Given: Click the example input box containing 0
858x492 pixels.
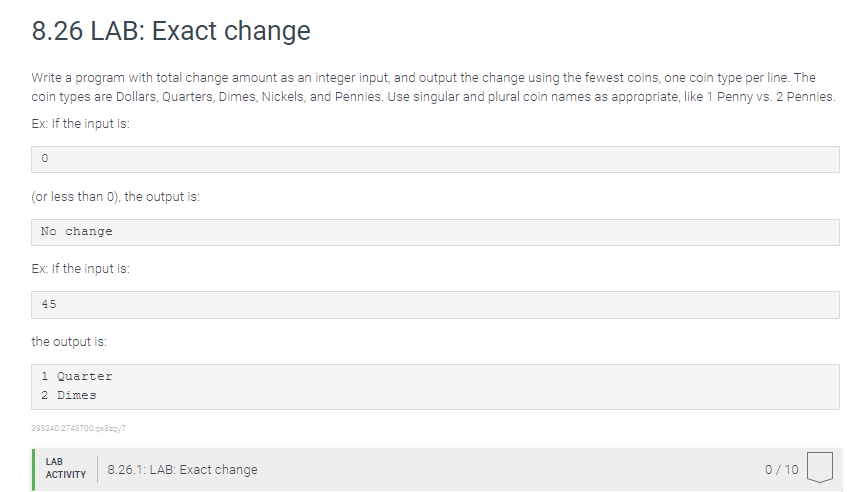Looking at the screenshot, I should 435,159.
